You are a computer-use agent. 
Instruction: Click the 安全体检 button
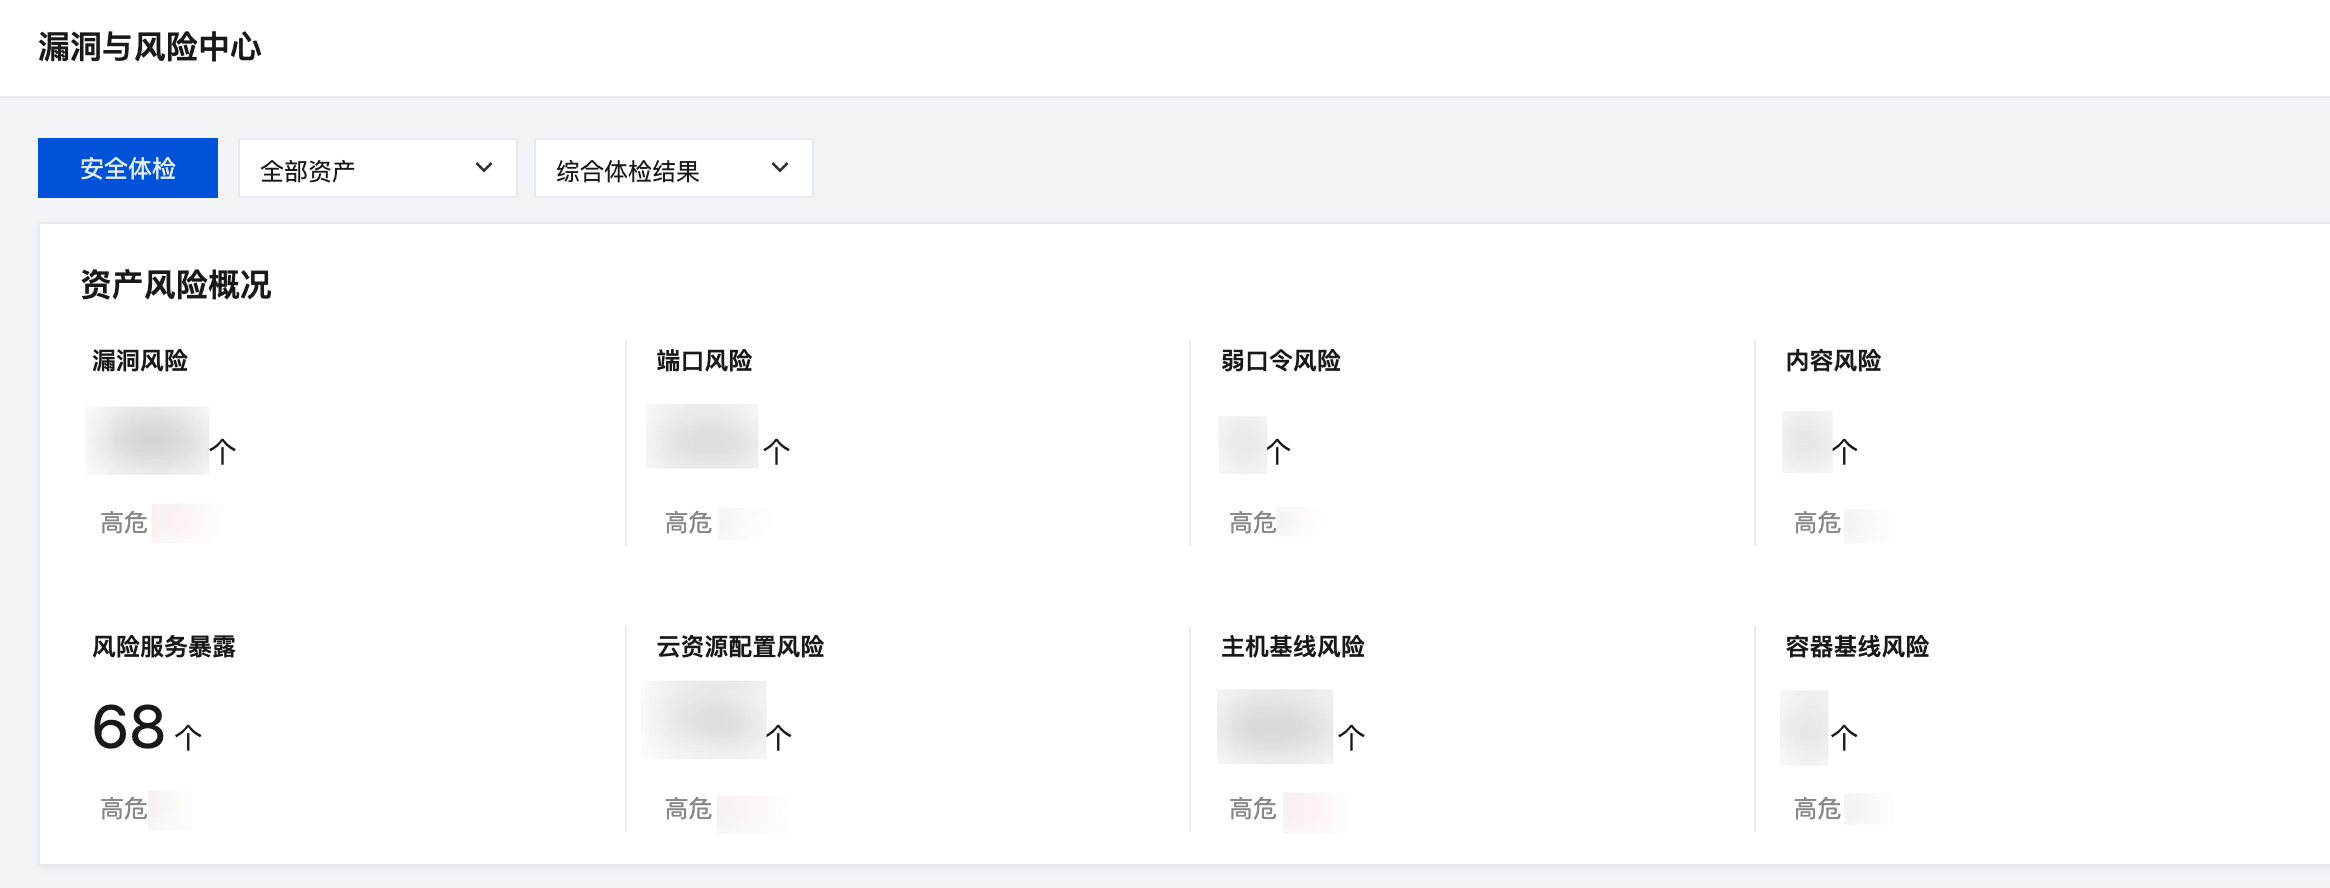[128, 168]
